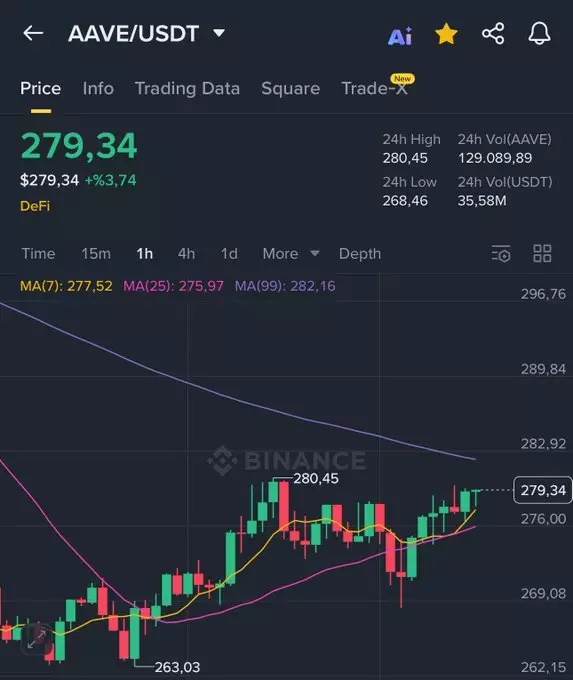Go back using the left arrow
The height and width of the screenshot is (680, 573).
click(33, 33)
